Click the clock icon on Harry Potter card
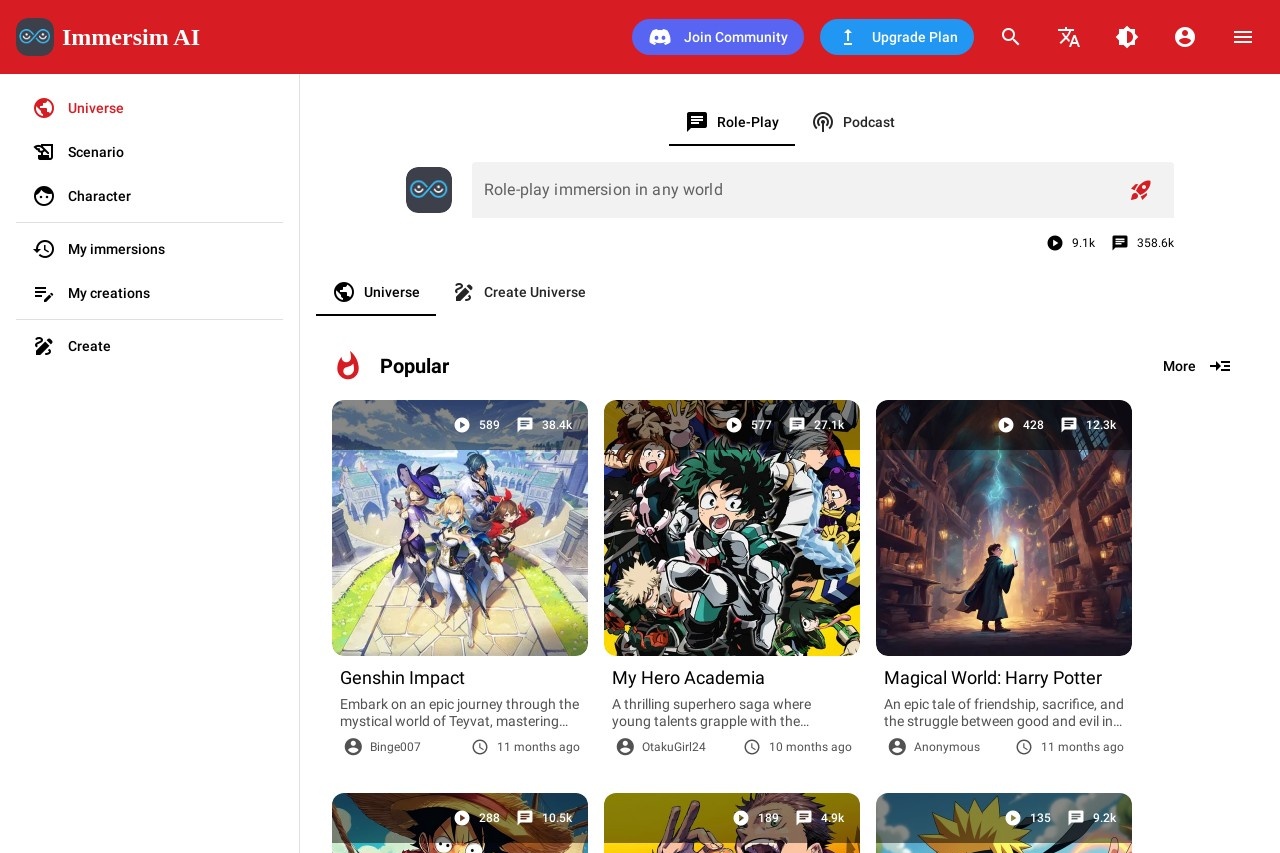1280x853 pixels. pos(1024,747)
